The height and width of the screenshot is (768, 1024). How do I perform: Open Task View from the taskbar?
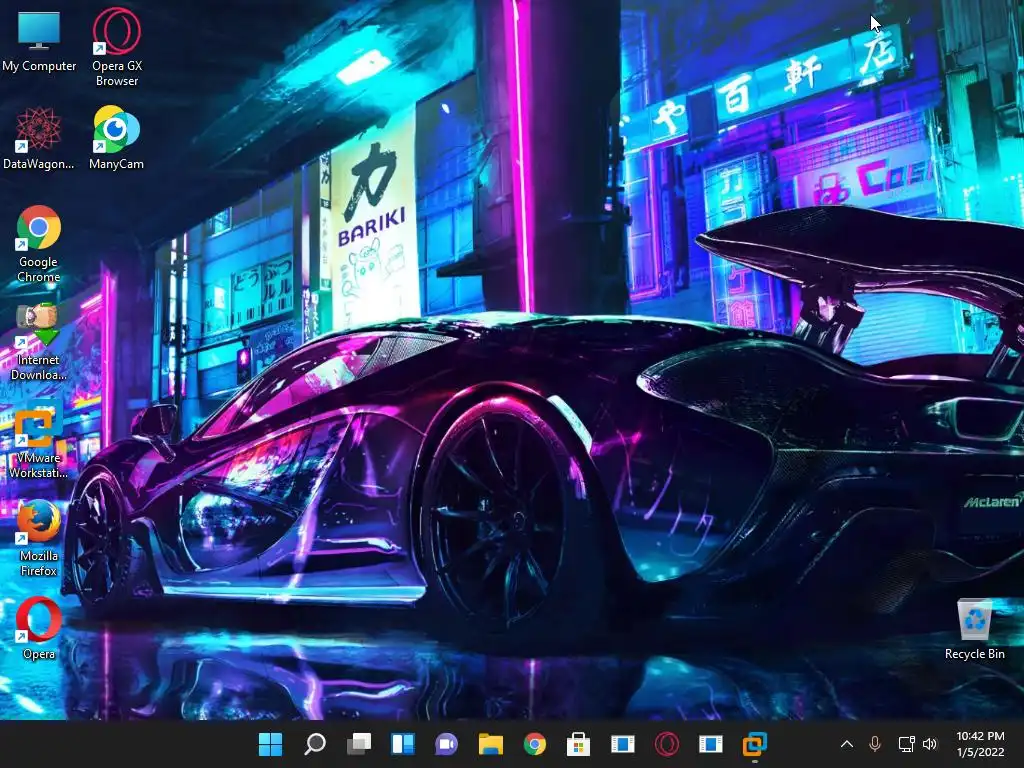pyautogui.click(x=359, y=744)
